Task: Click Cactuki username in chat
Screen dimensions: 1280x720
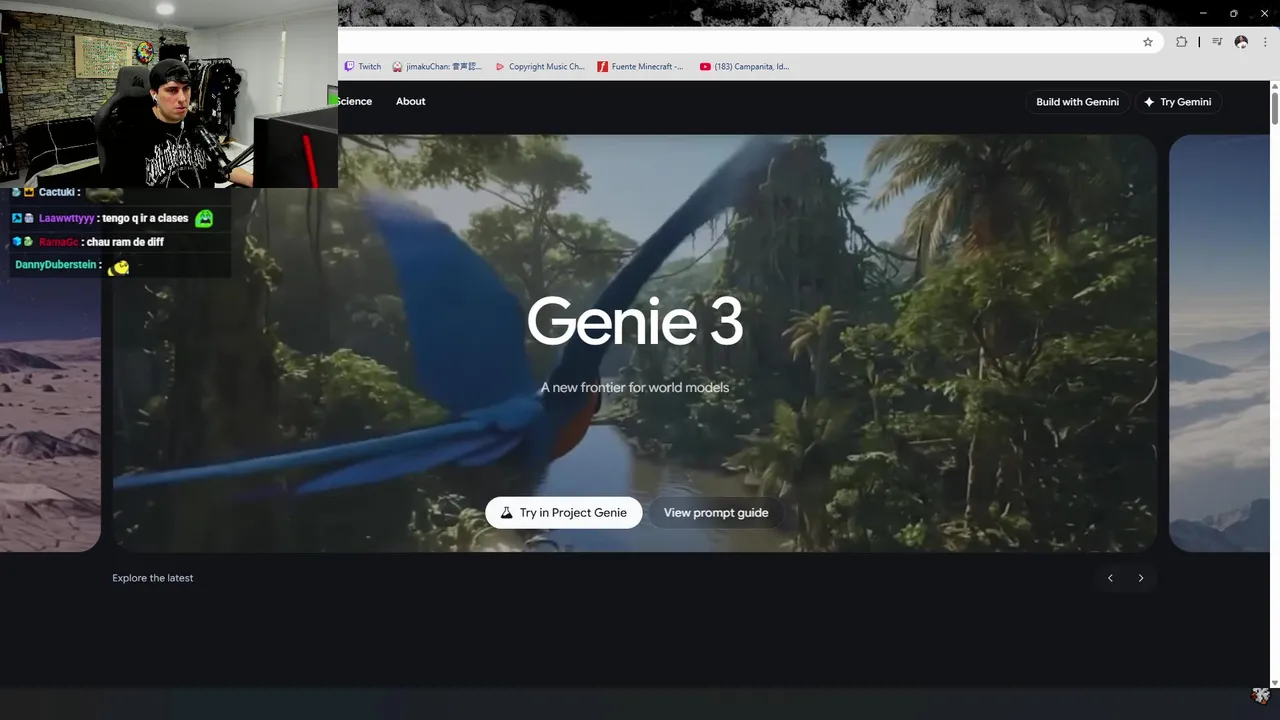Action: point(57,193)
